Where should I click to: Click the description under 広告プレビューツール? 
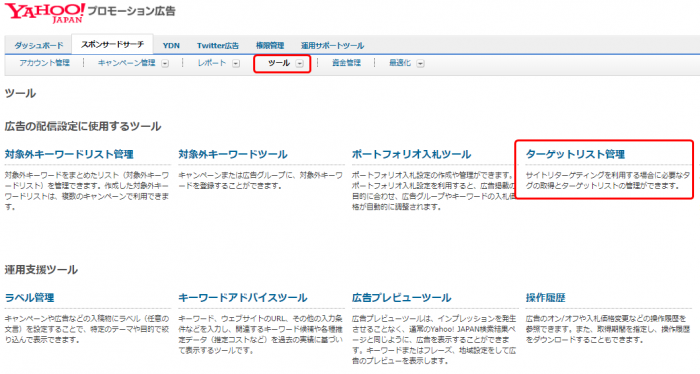pyautogui.click(x=434, y=339)
